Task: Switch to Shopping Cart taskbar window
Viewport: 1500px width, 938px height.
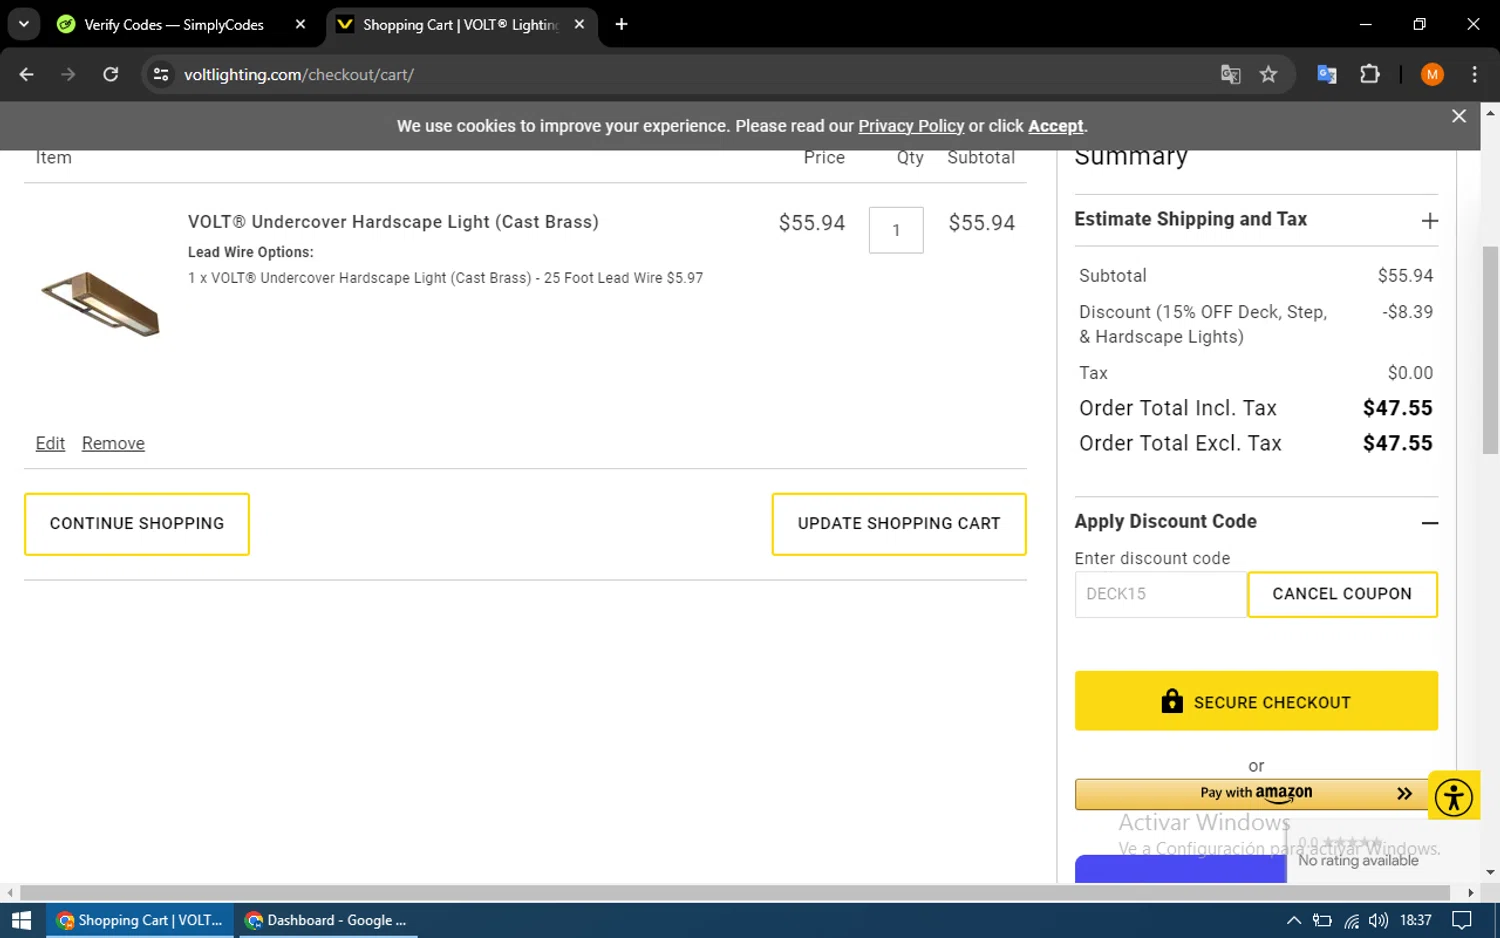Action: coord(140,920)
